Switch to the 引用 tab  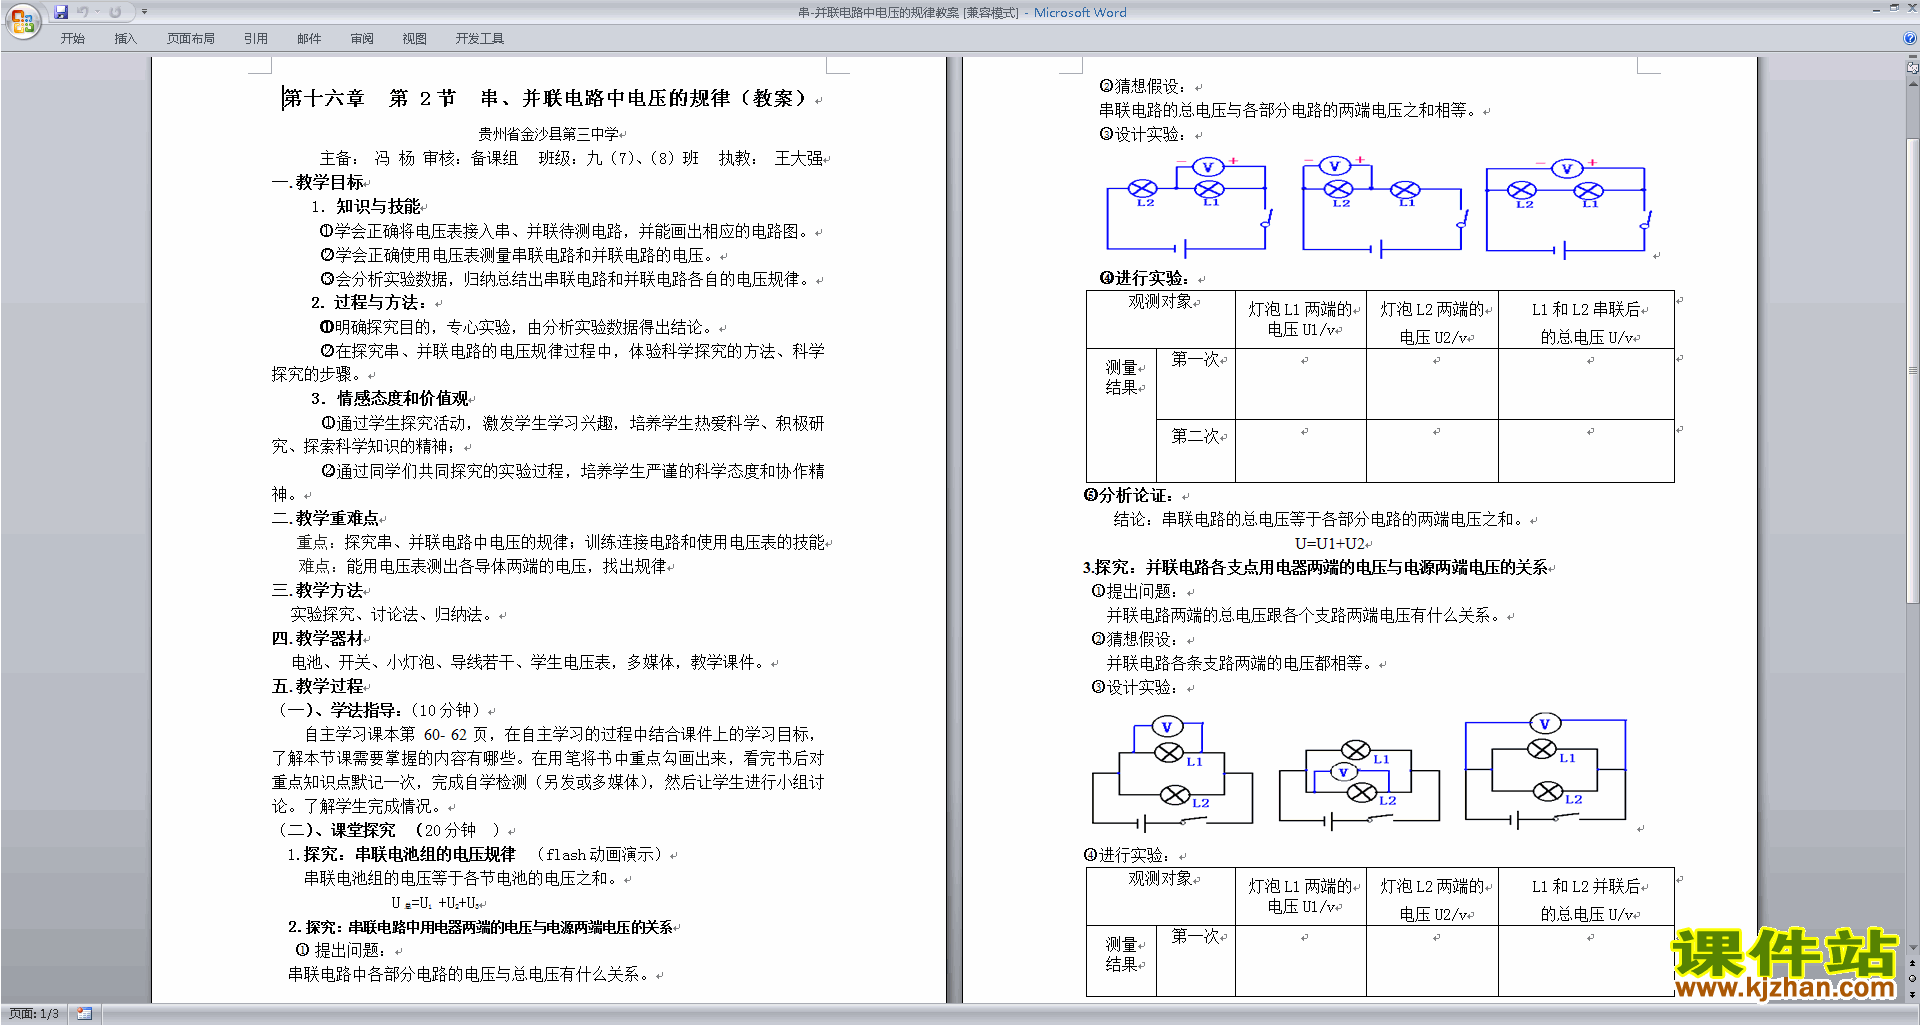[x=256, y=39]
